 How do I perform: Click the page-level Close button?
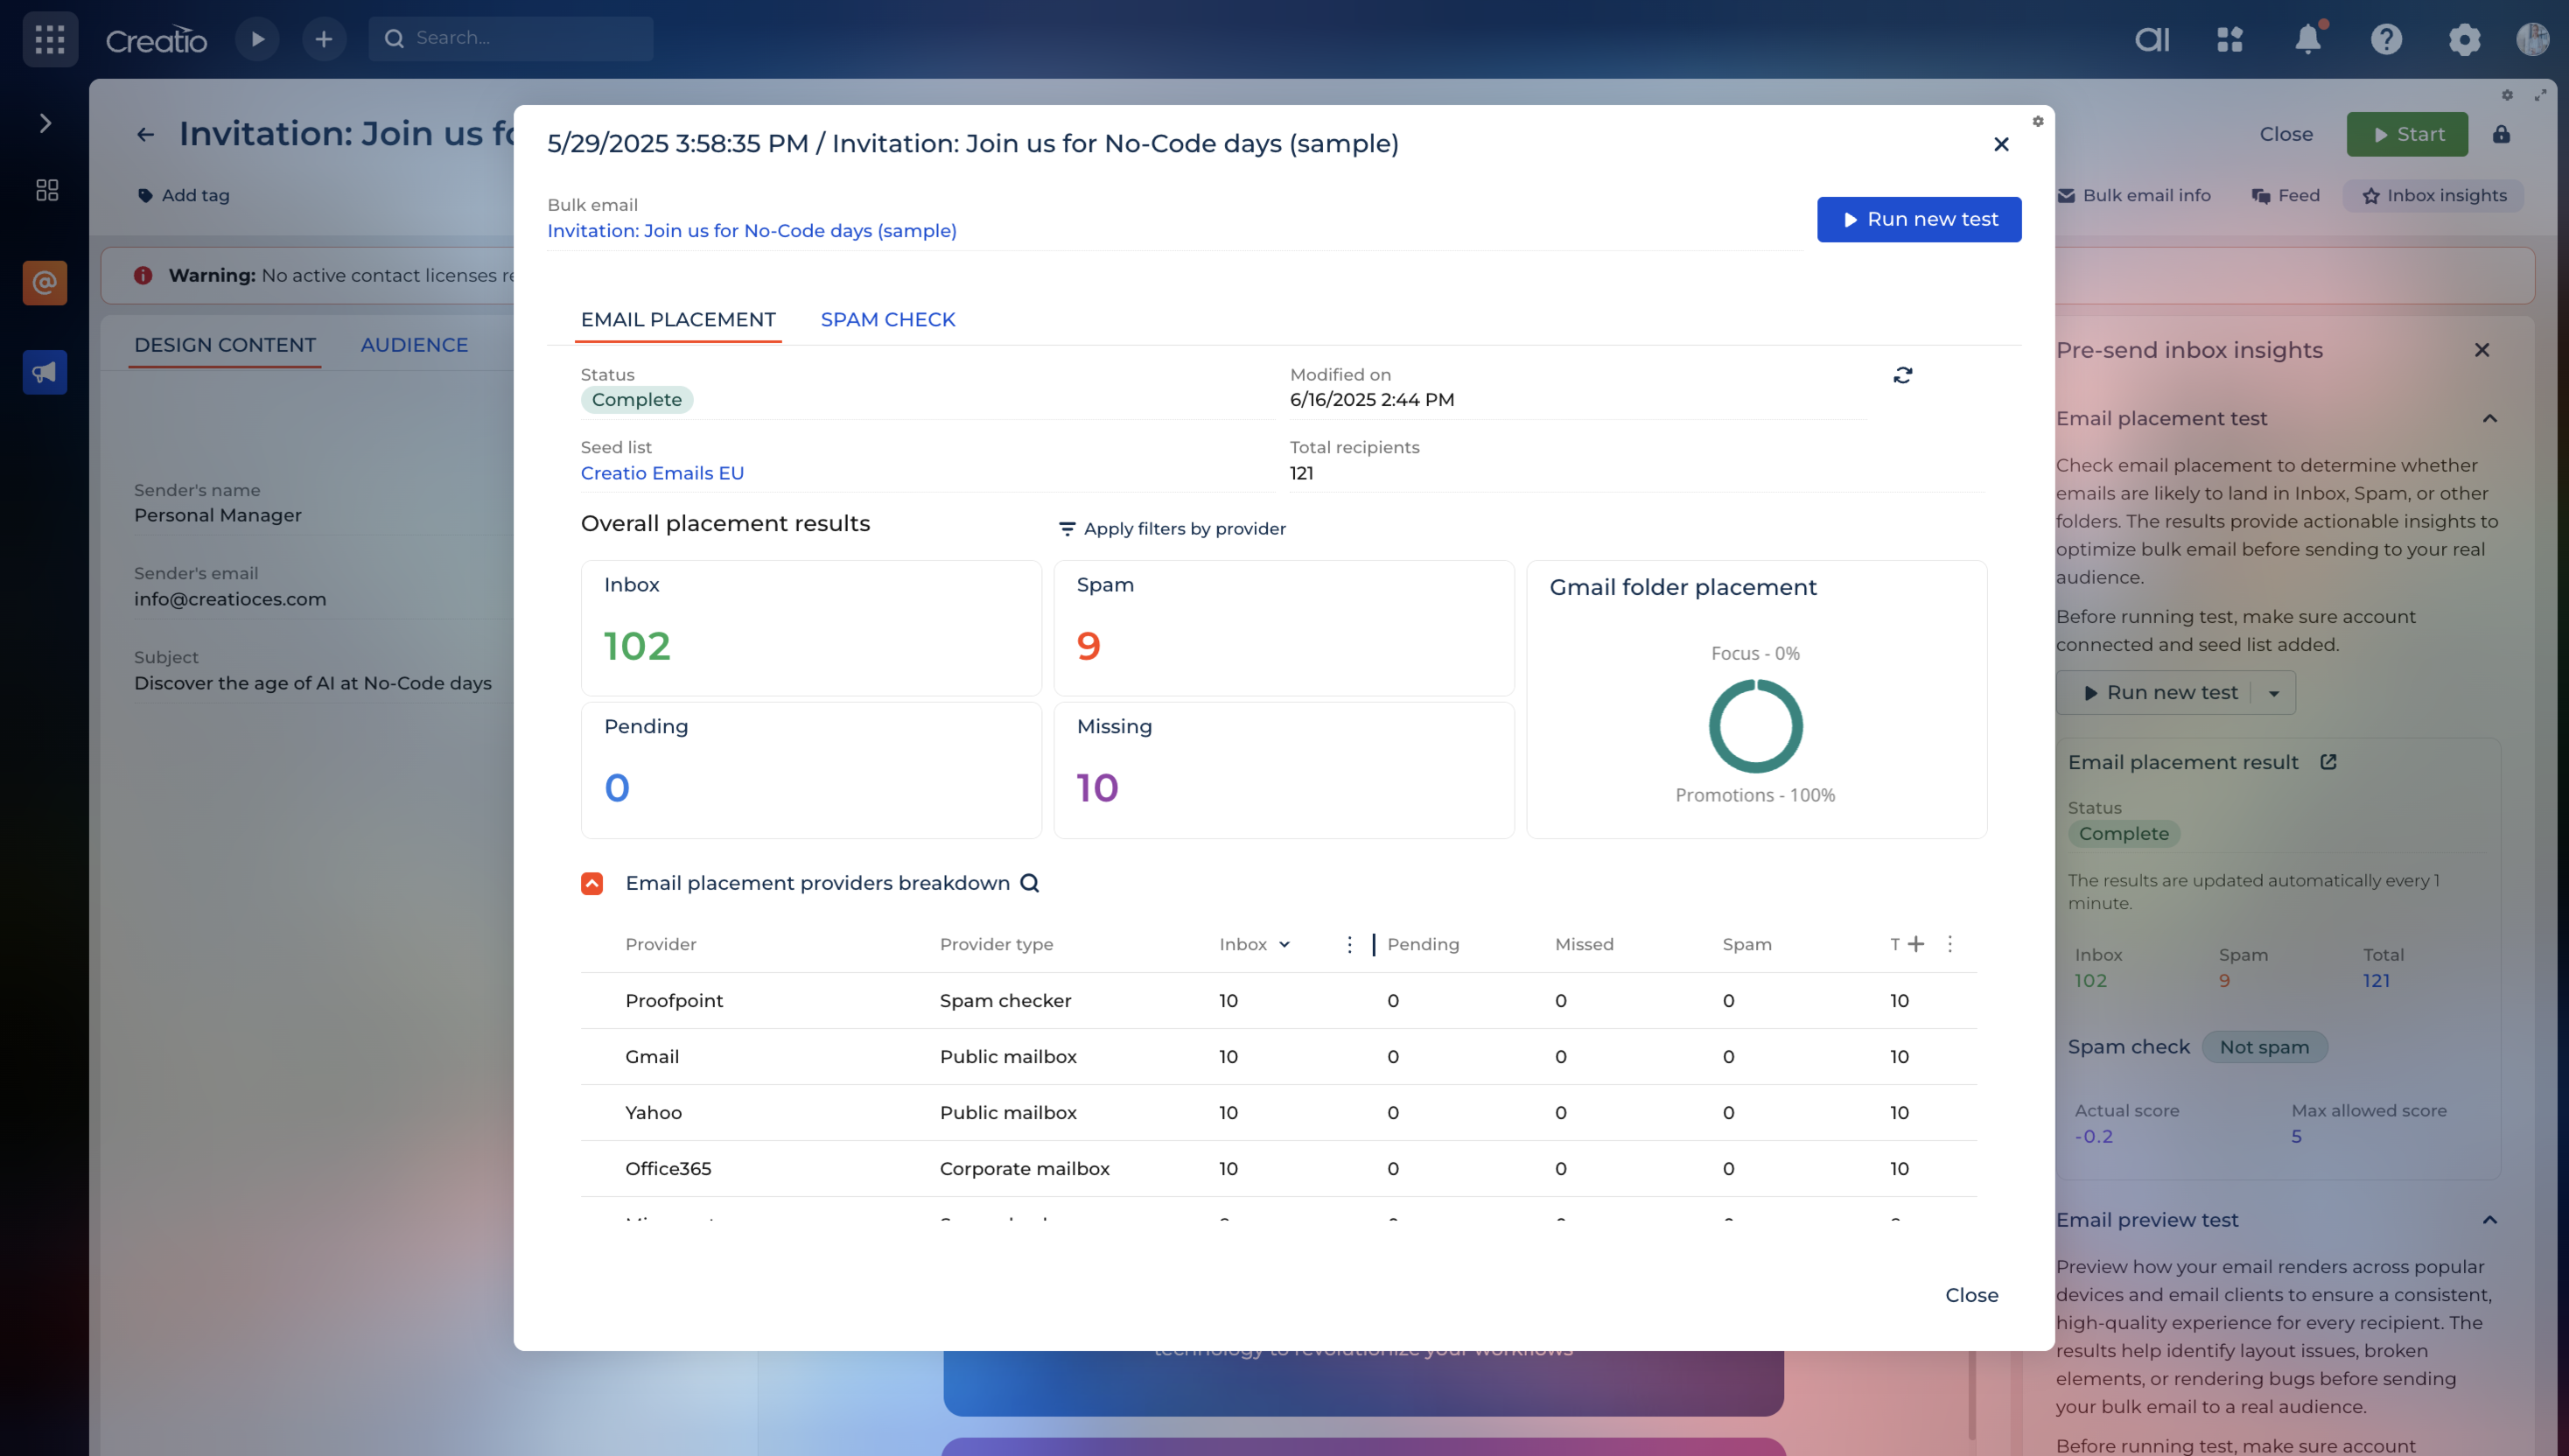pos(2285,134)
